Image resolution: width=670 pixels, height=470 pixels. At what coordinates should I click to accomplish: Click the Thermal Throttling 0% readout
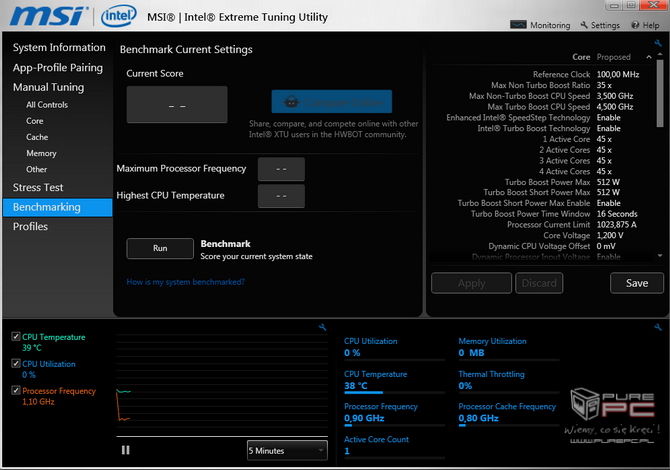465,386
